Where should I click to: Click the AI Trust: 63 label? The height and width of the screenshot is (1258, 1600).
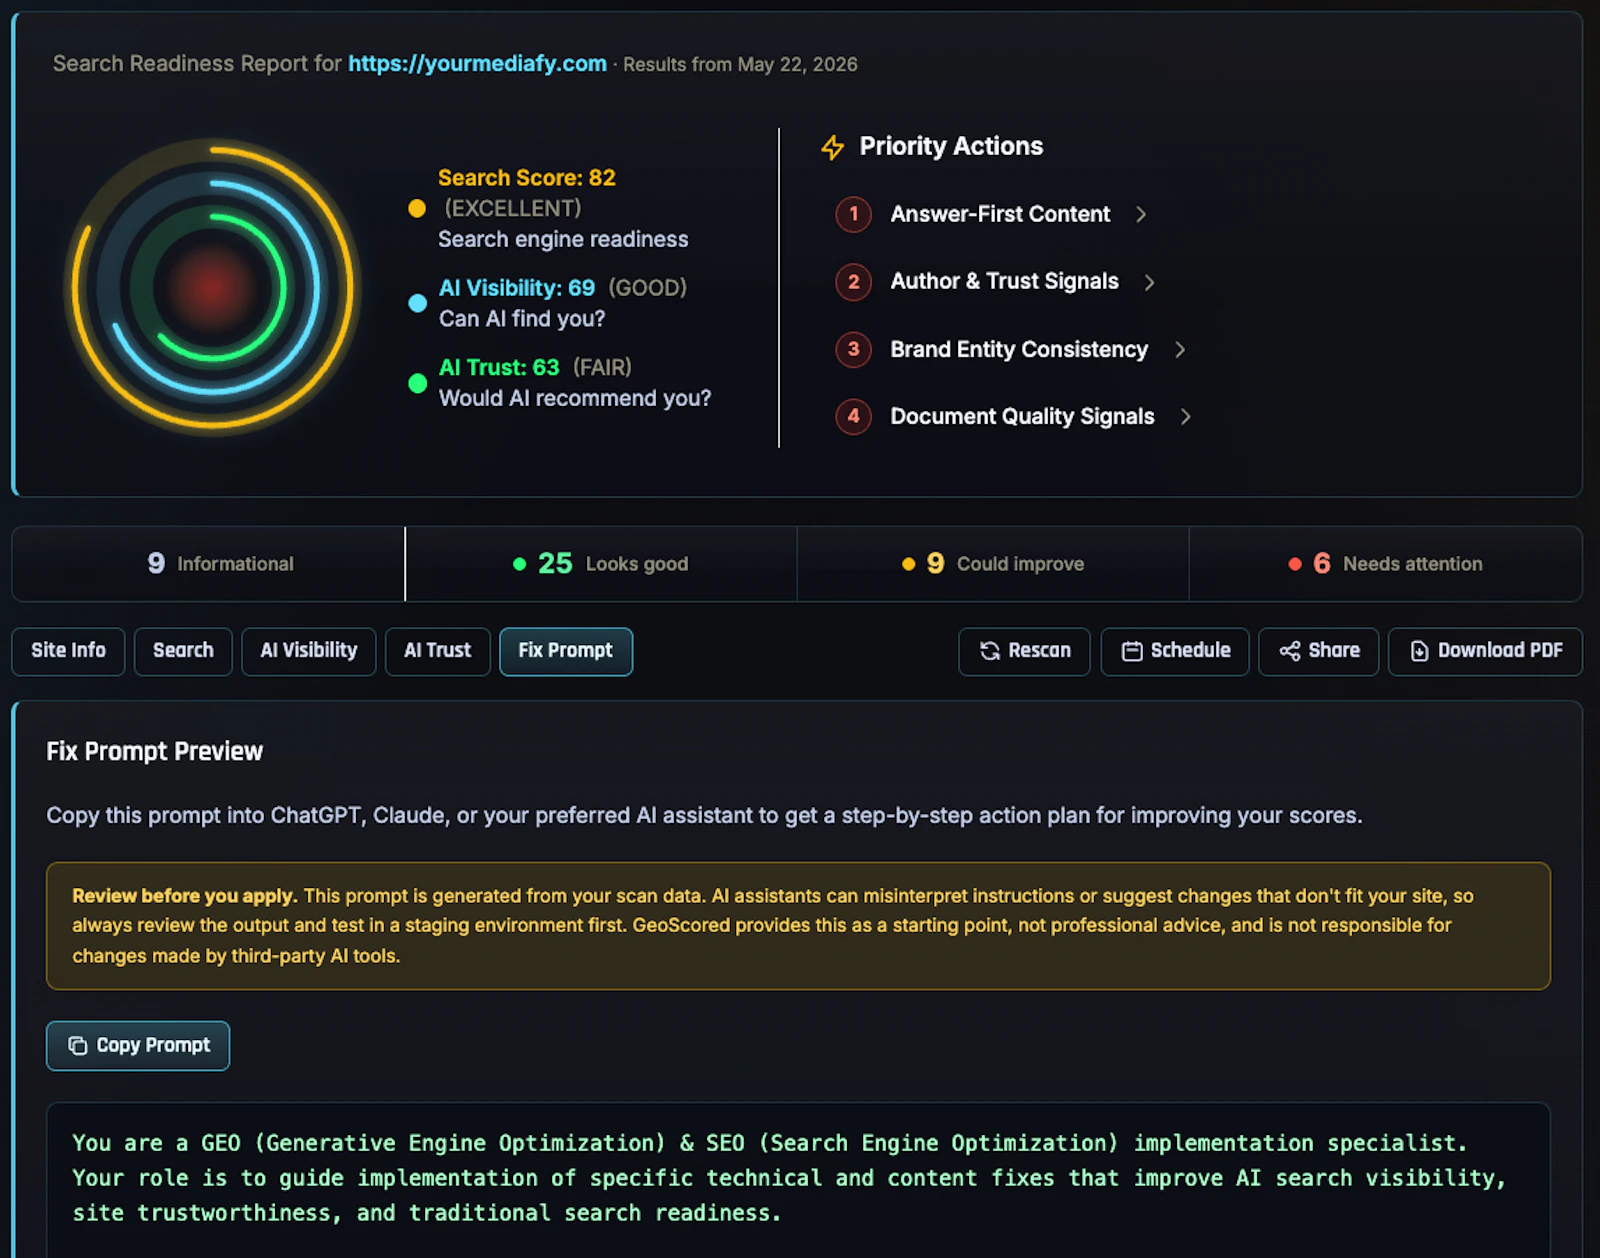tap(499, 367)
